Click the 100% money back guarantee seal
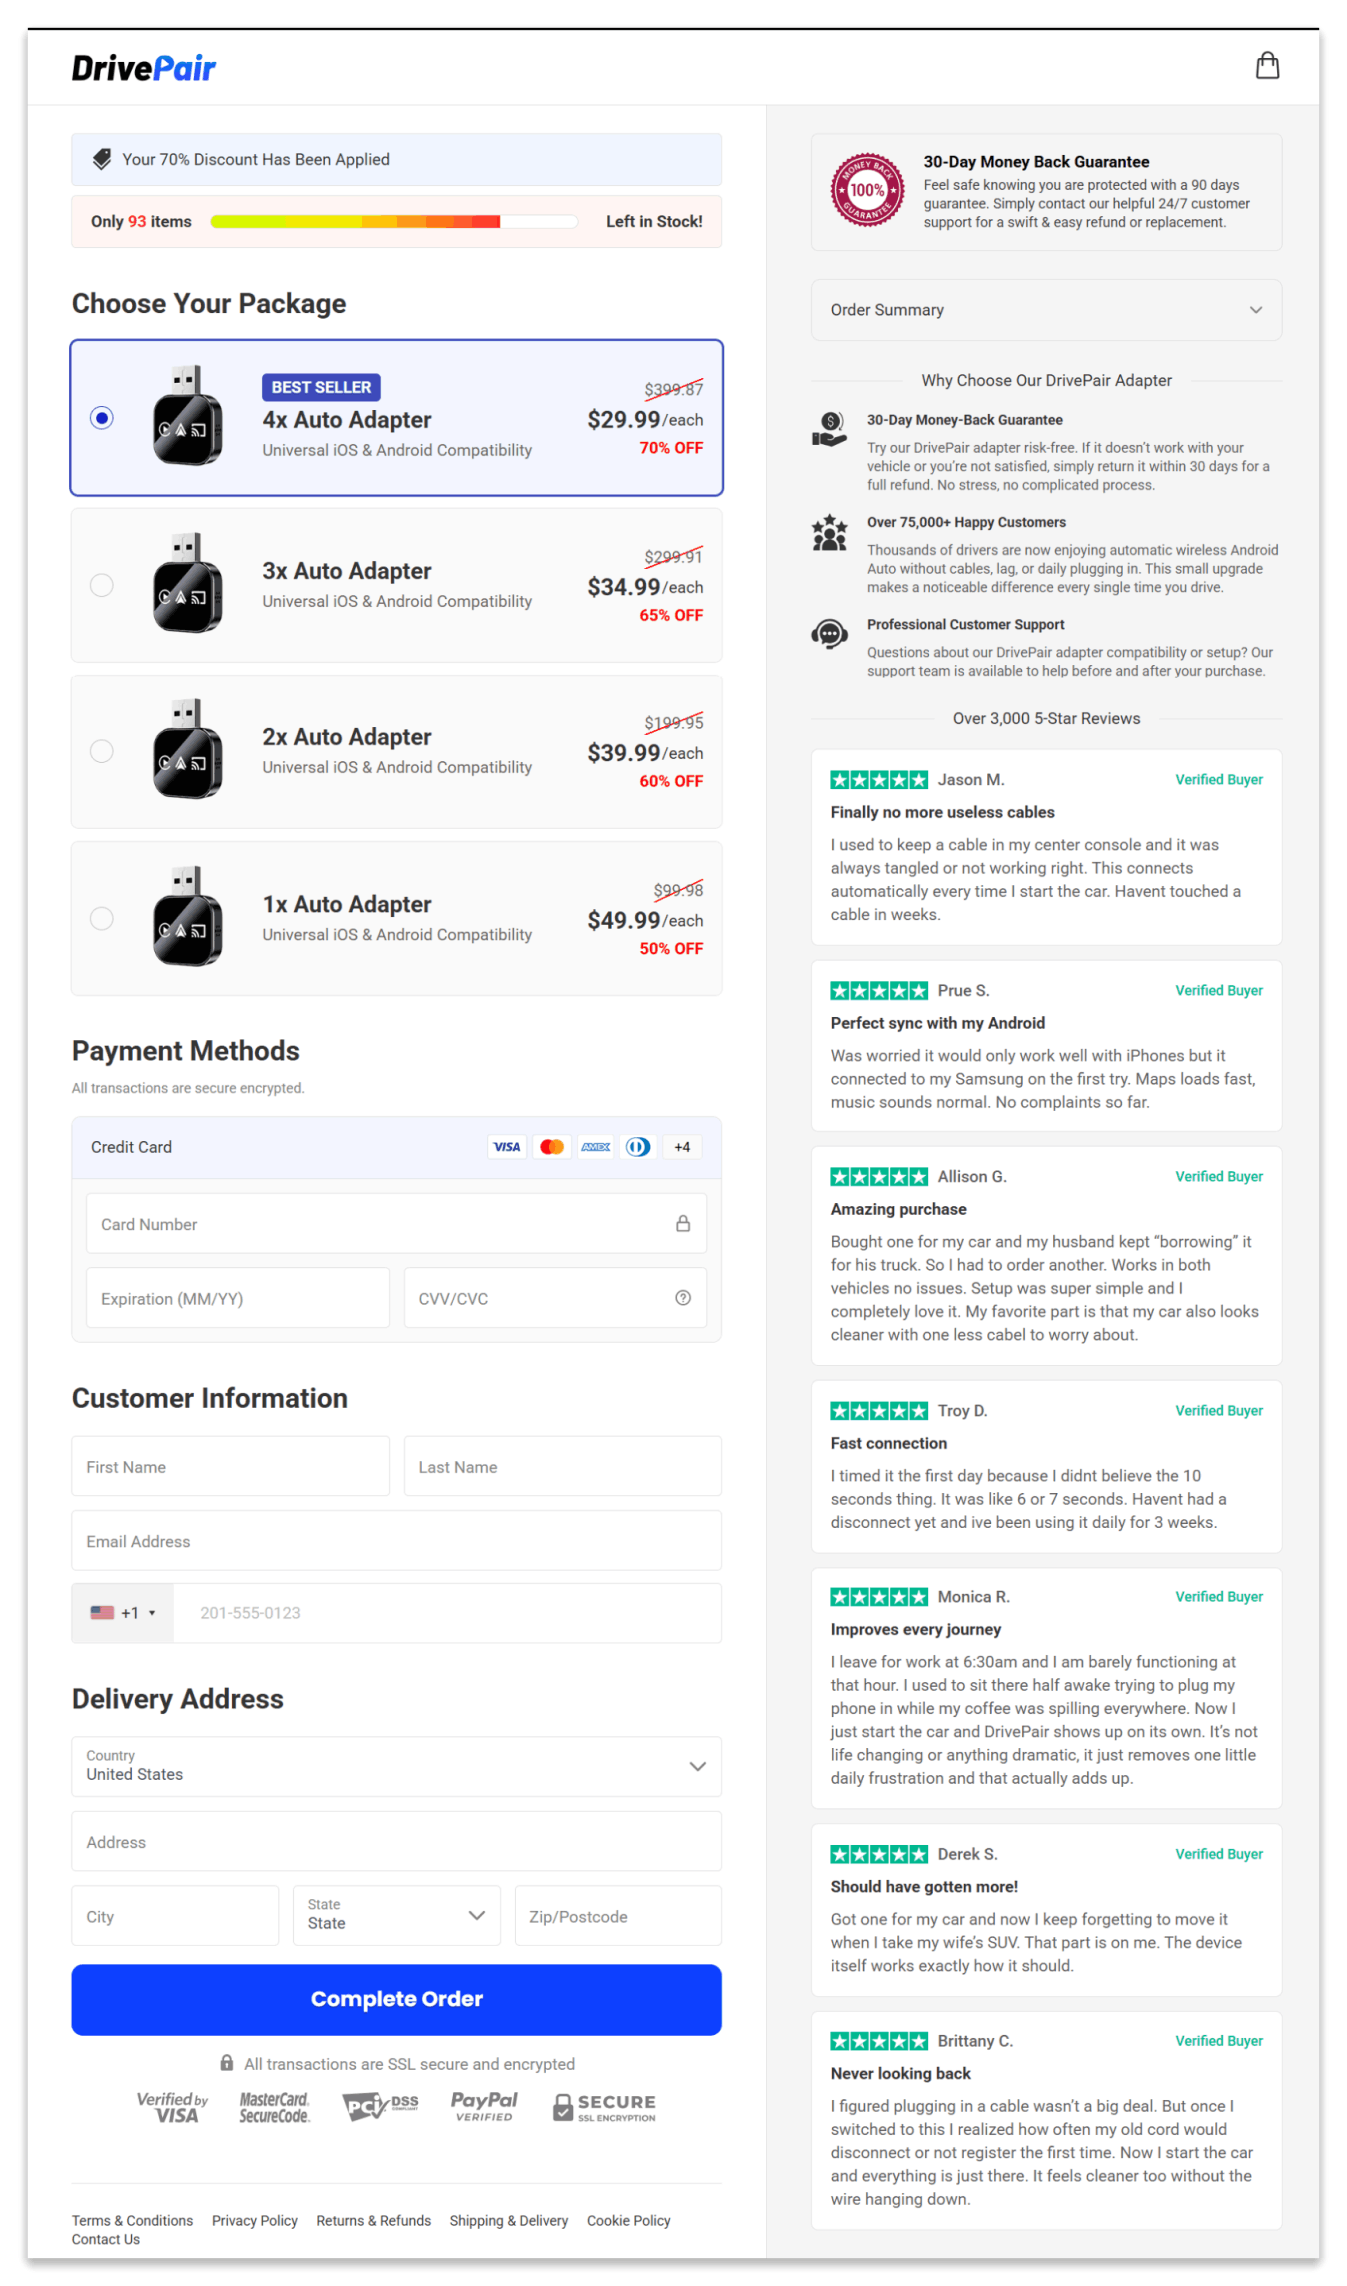 [x=867, y=190]
